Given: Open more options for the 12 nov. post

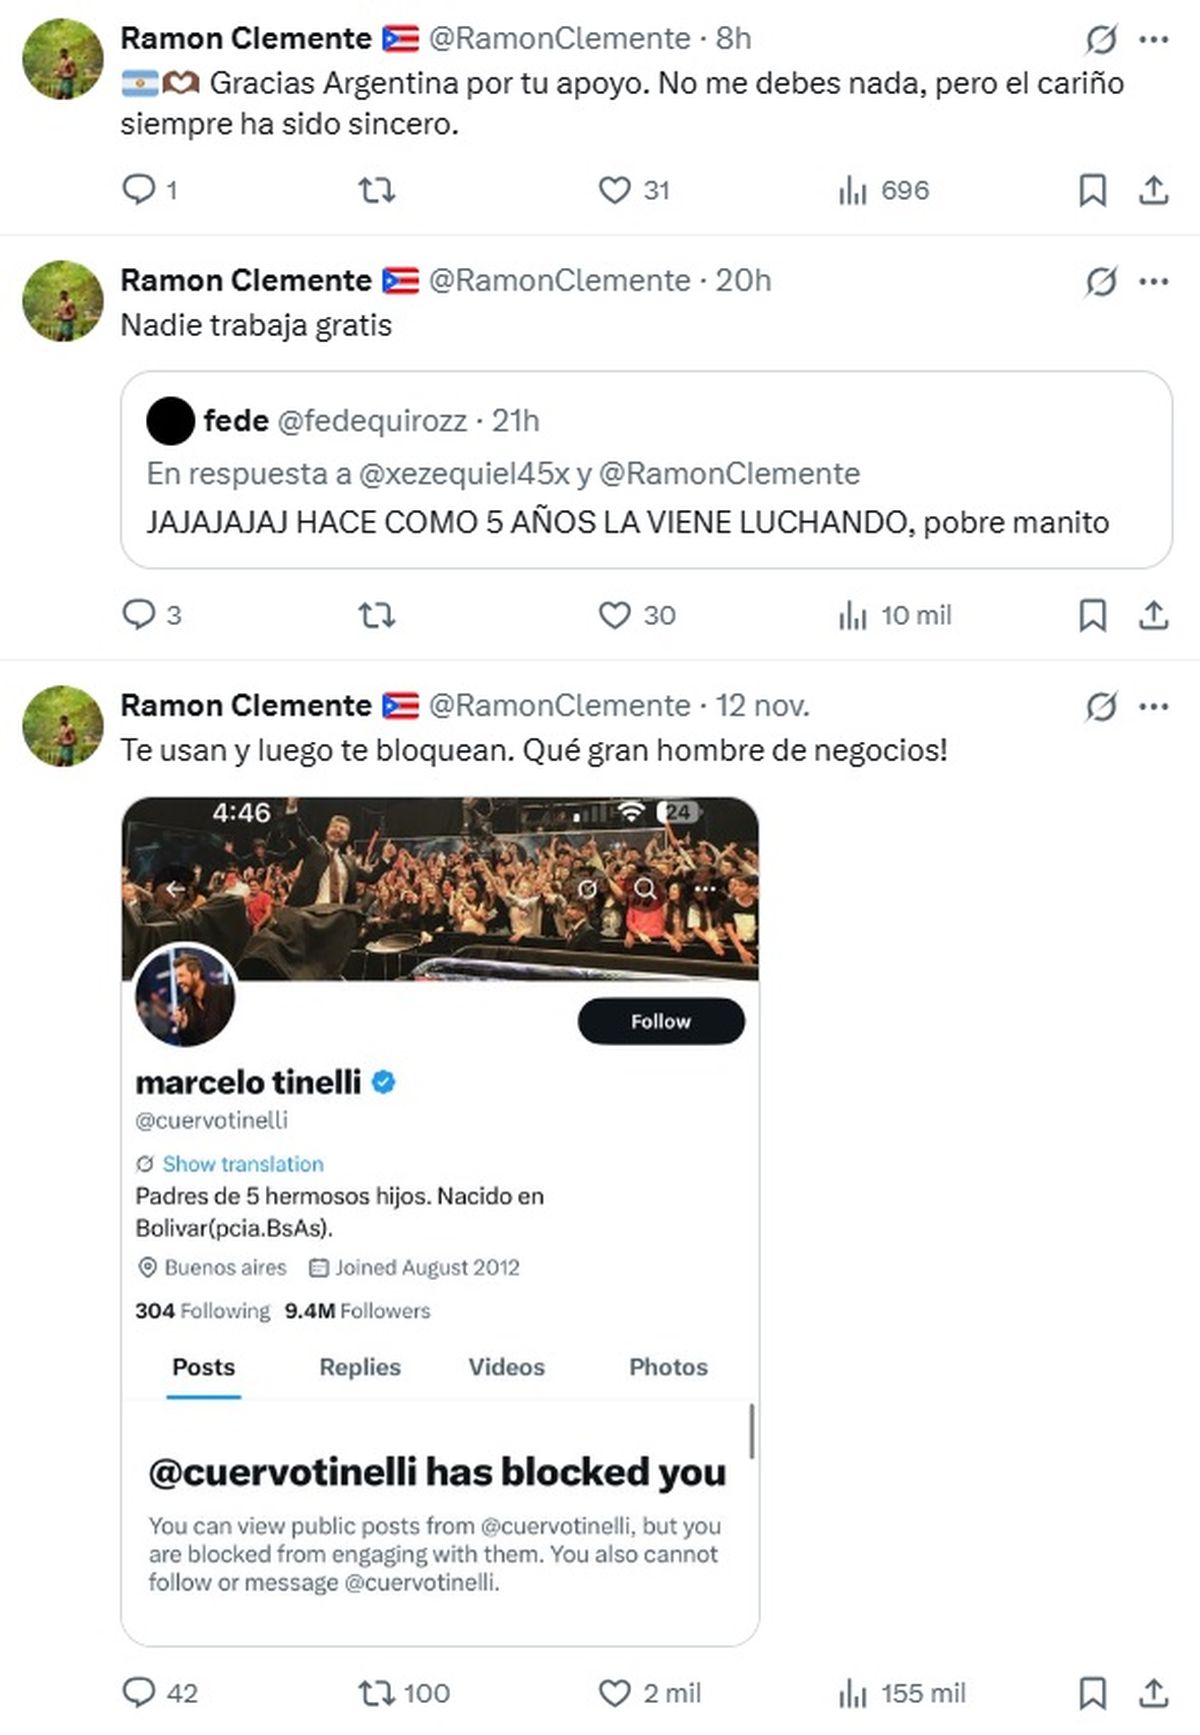Looking at the screenshot, I should 1153,707.
